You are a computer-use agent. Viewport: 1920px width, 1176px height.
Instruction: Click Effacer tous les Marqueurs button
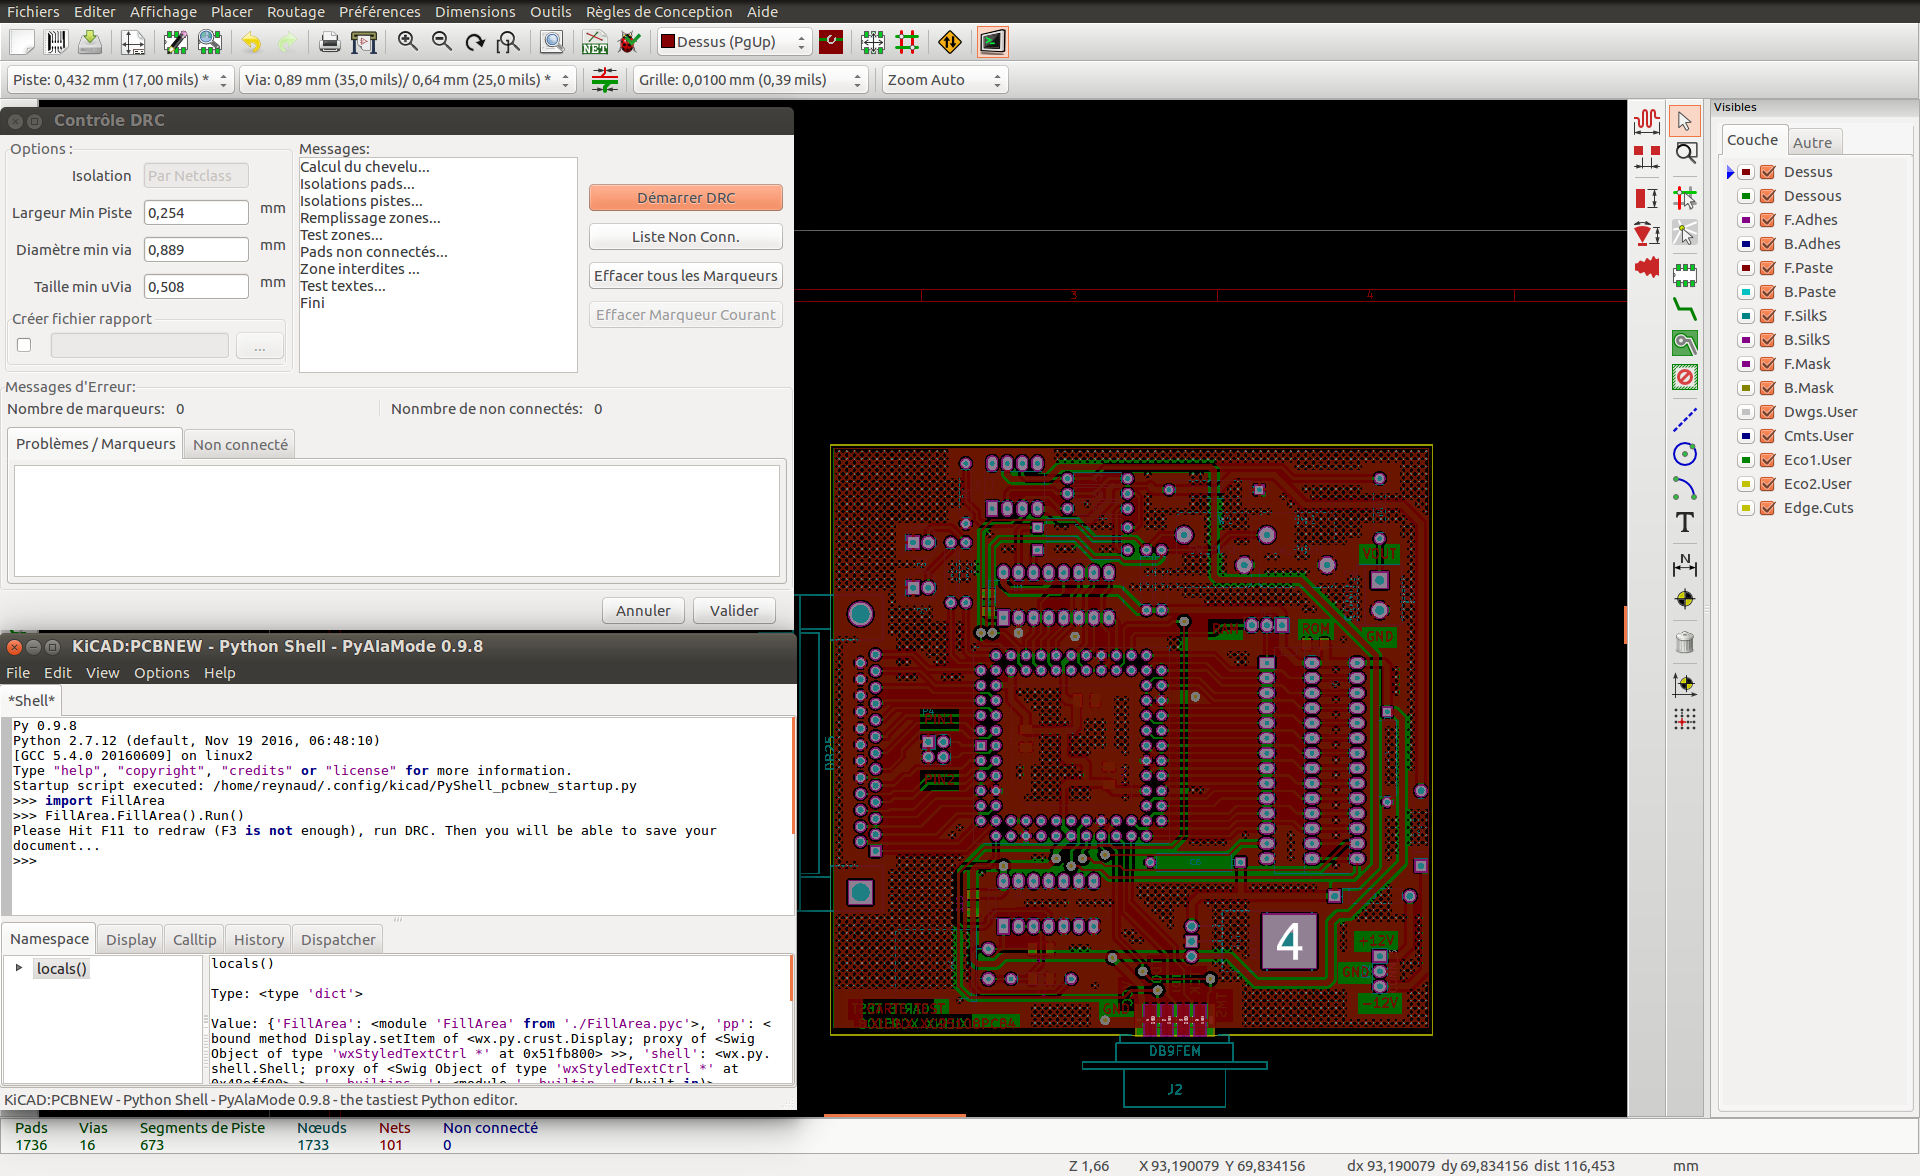tap(685, 276)
